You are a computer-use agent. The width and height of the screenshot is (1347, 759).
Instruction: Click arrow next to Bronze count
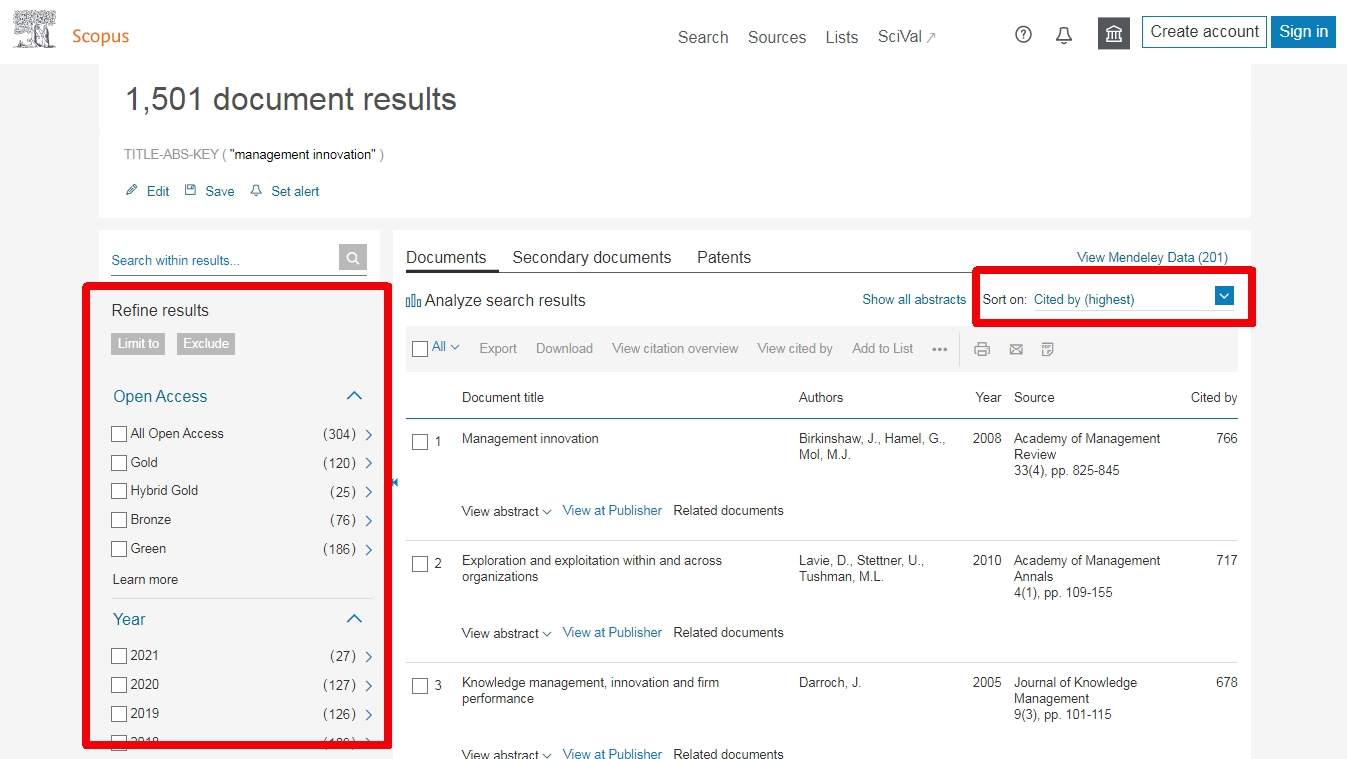(x=369, y=520)
